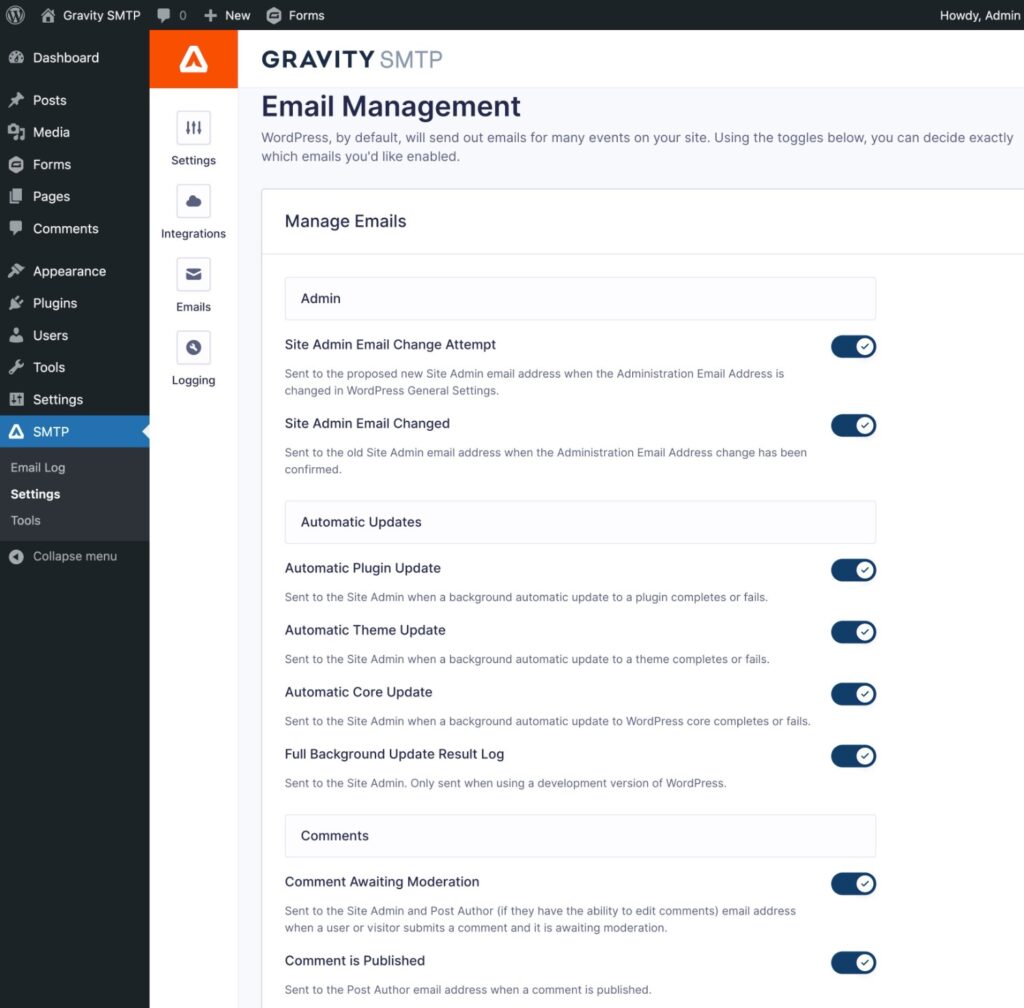Image resolution: width=1024 pixels, height=1008 pixels.
Task: Disable Comment Awaiting Moderation notifications
Action: (853, 883)
